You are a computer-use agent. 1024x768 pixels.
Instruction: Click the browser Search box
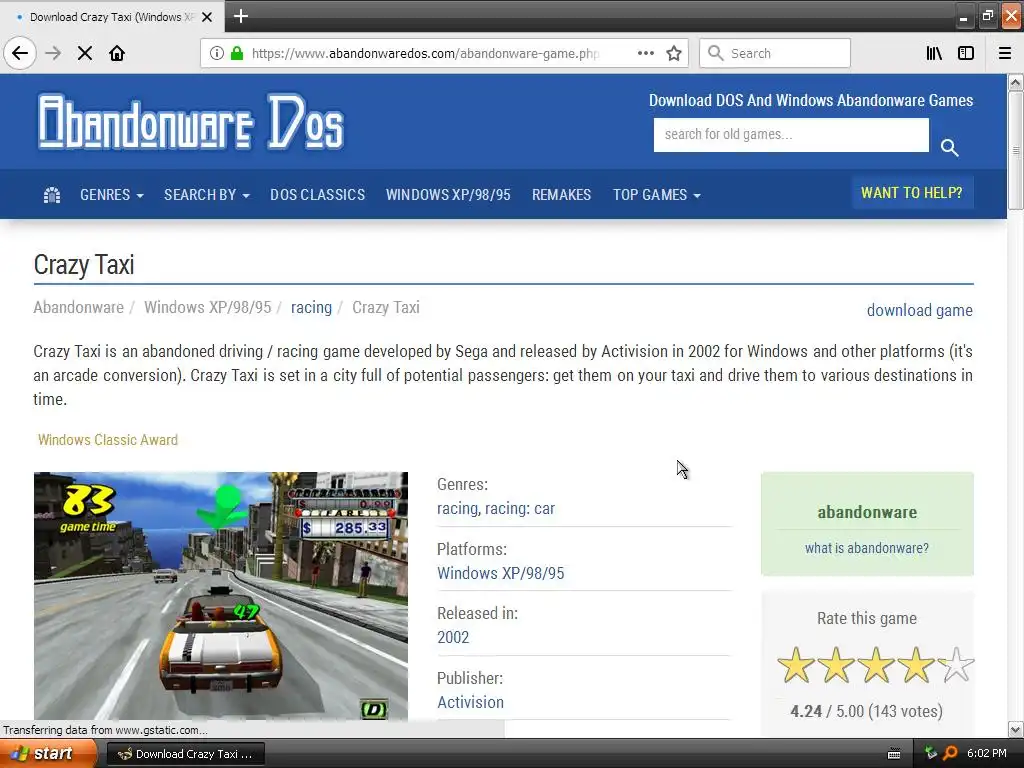[775, 53]
